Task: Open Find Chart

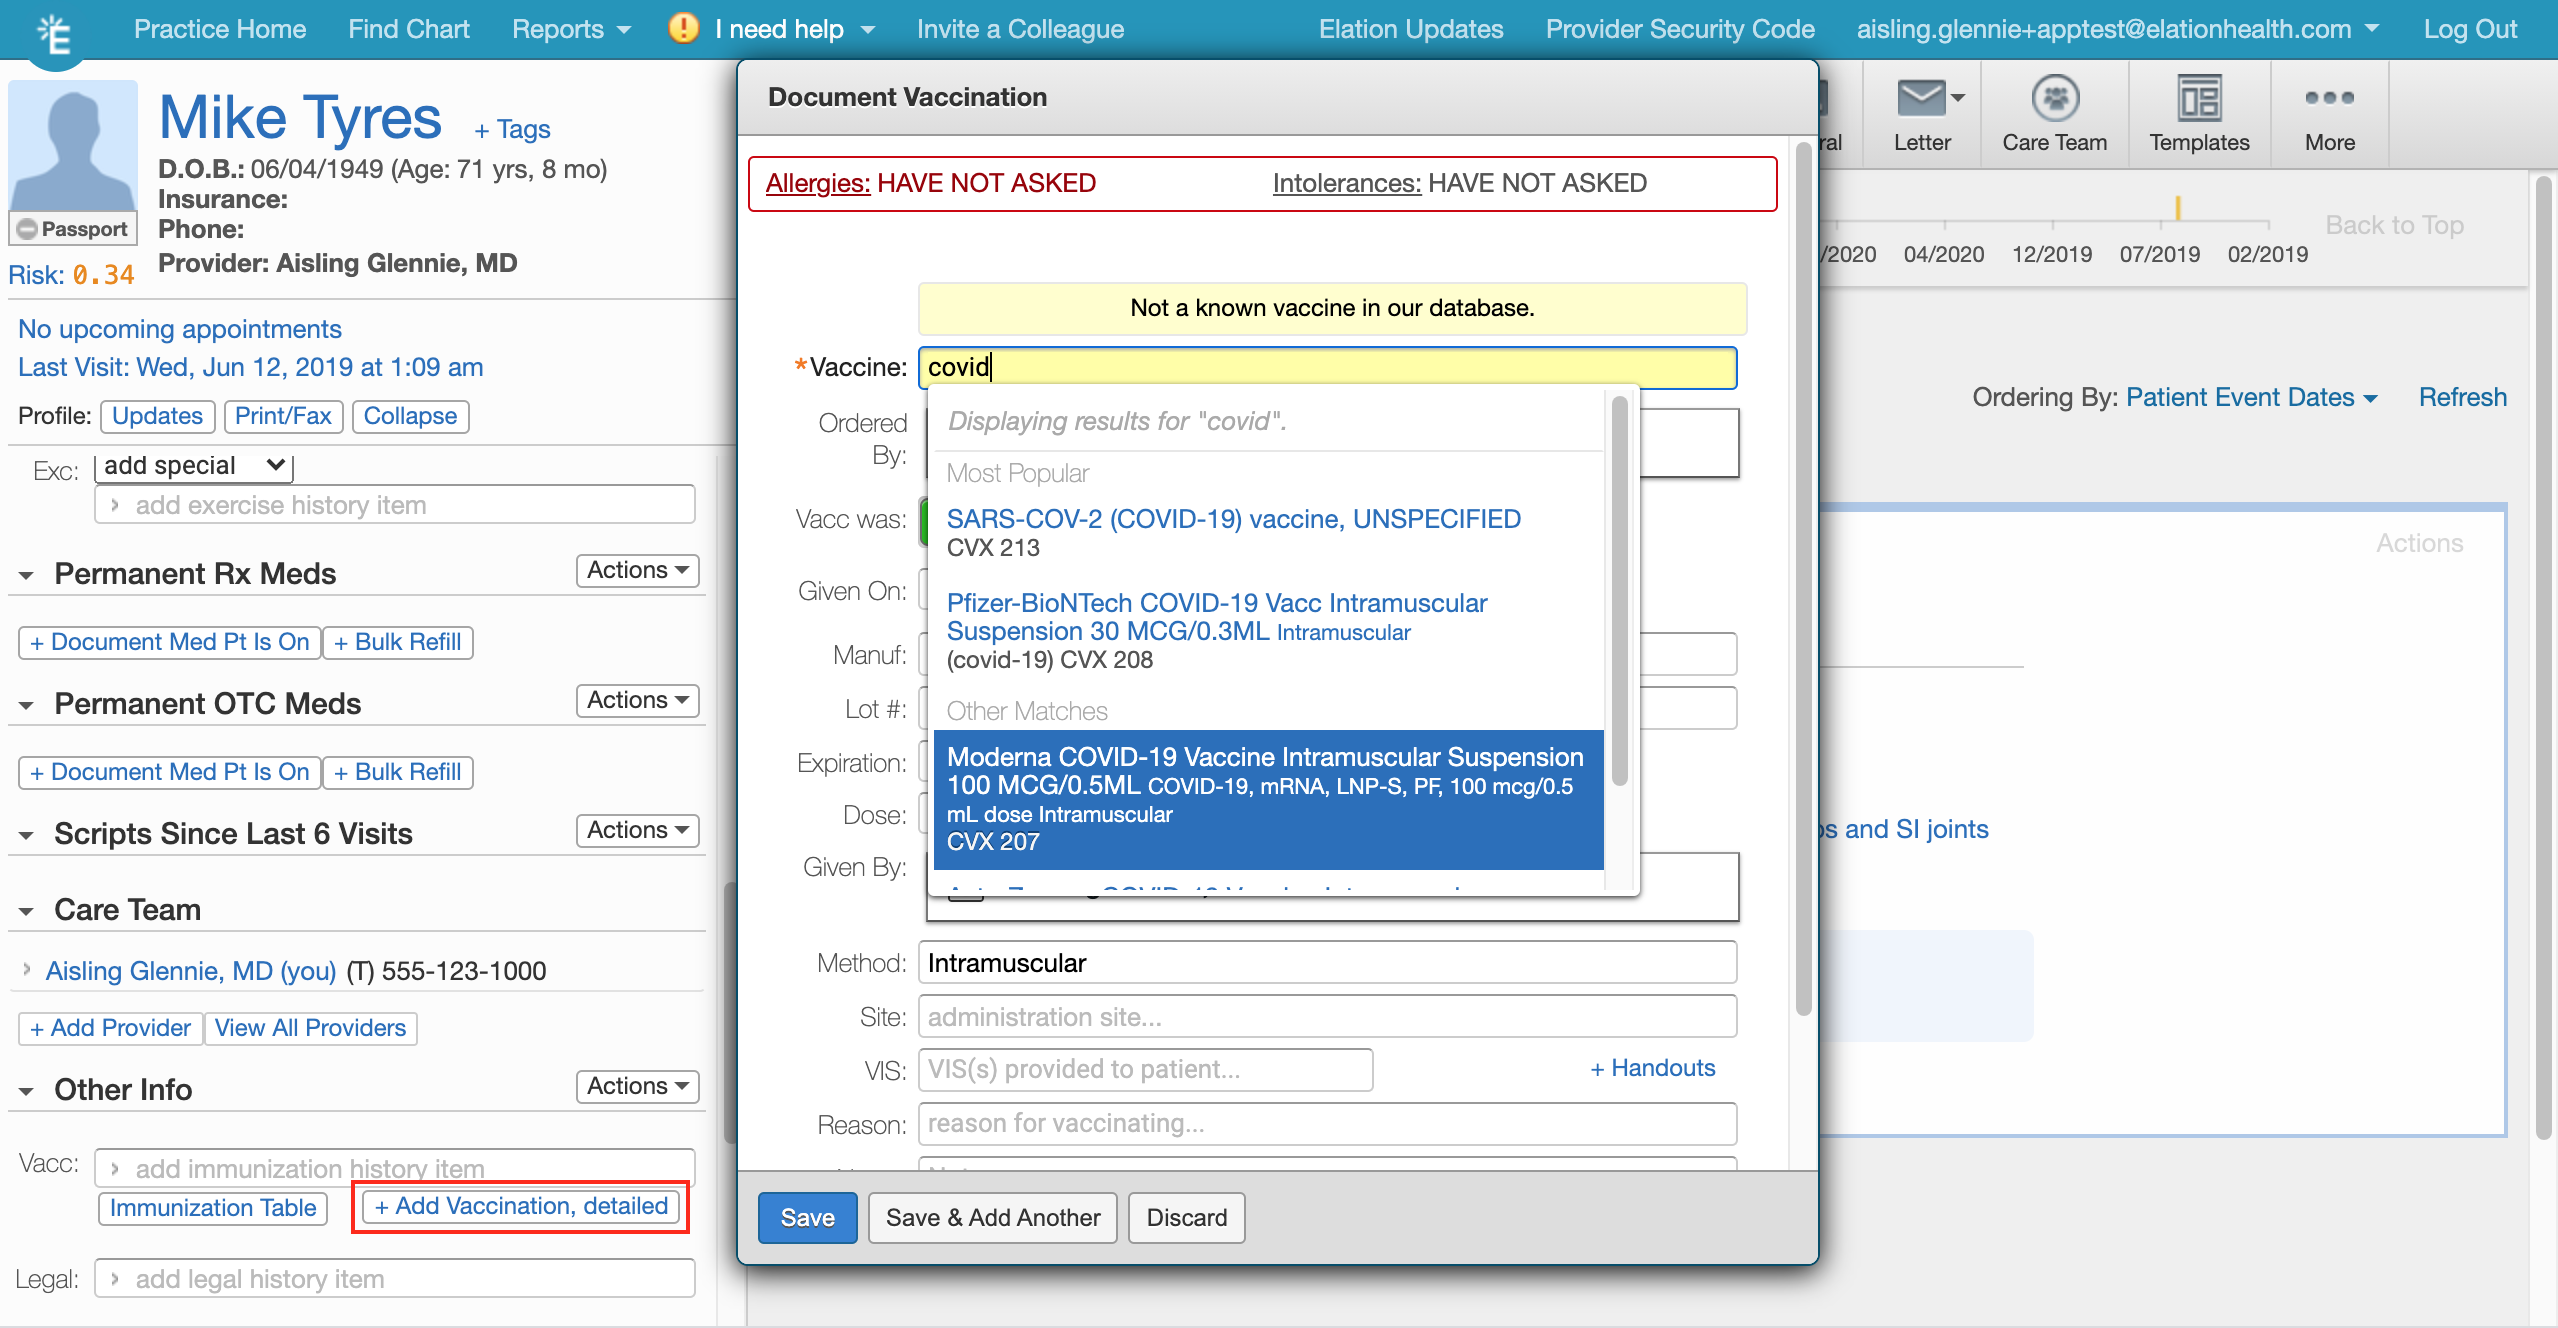Action: [409, 29]
